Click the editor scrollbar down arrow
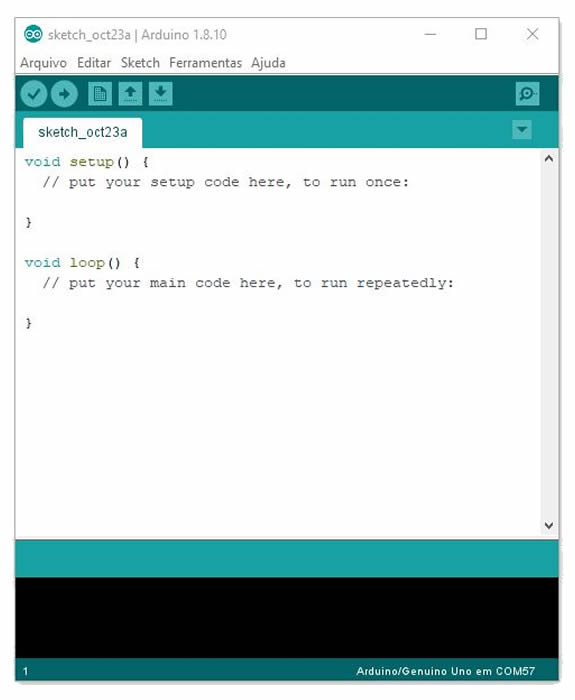The image size is (575, 700). [549, 525]
